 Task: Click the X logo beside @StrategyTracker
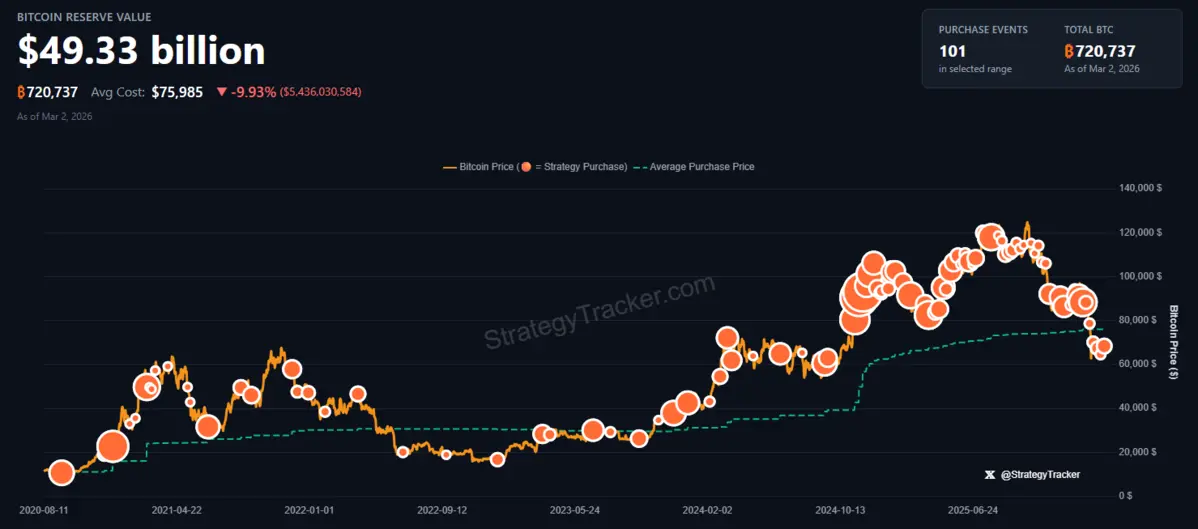(x=989, y=474)
